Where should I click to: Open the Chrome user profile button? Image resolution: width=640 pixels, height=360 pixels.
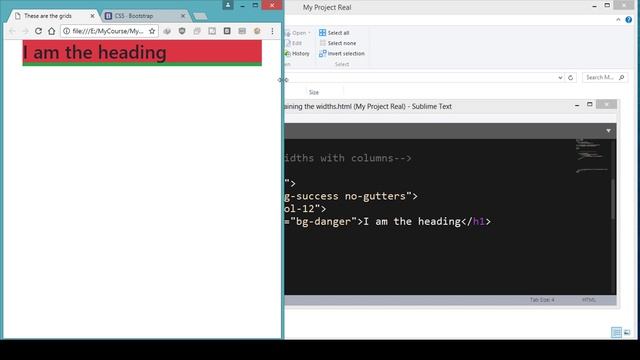[x=228, y=5]
